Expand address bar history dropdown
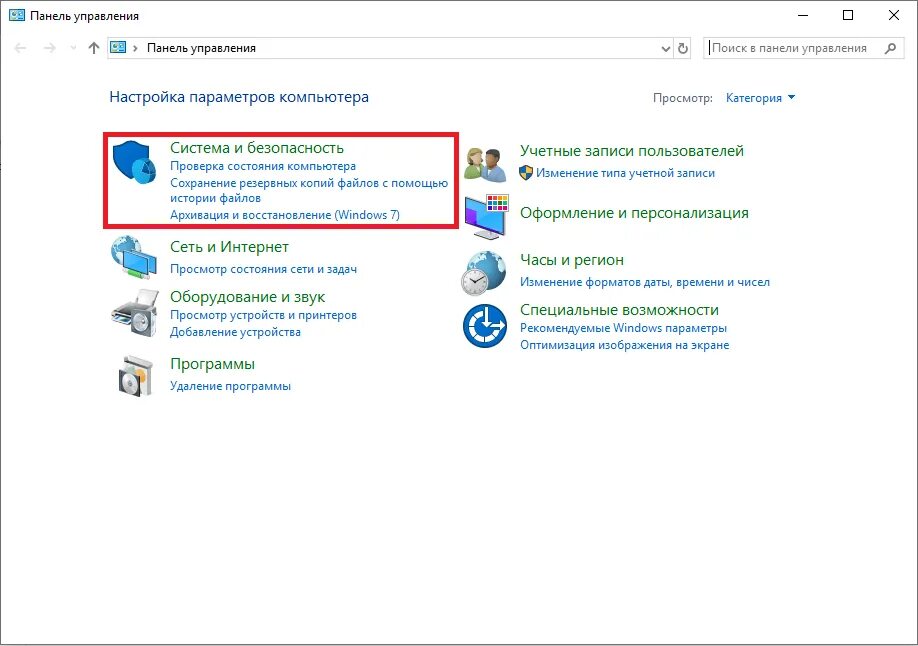 666,49
